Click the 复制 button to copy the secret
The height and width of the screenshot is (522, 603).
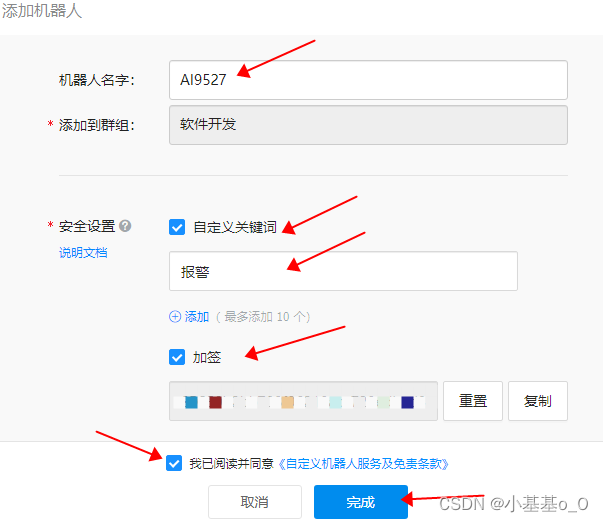538,401
